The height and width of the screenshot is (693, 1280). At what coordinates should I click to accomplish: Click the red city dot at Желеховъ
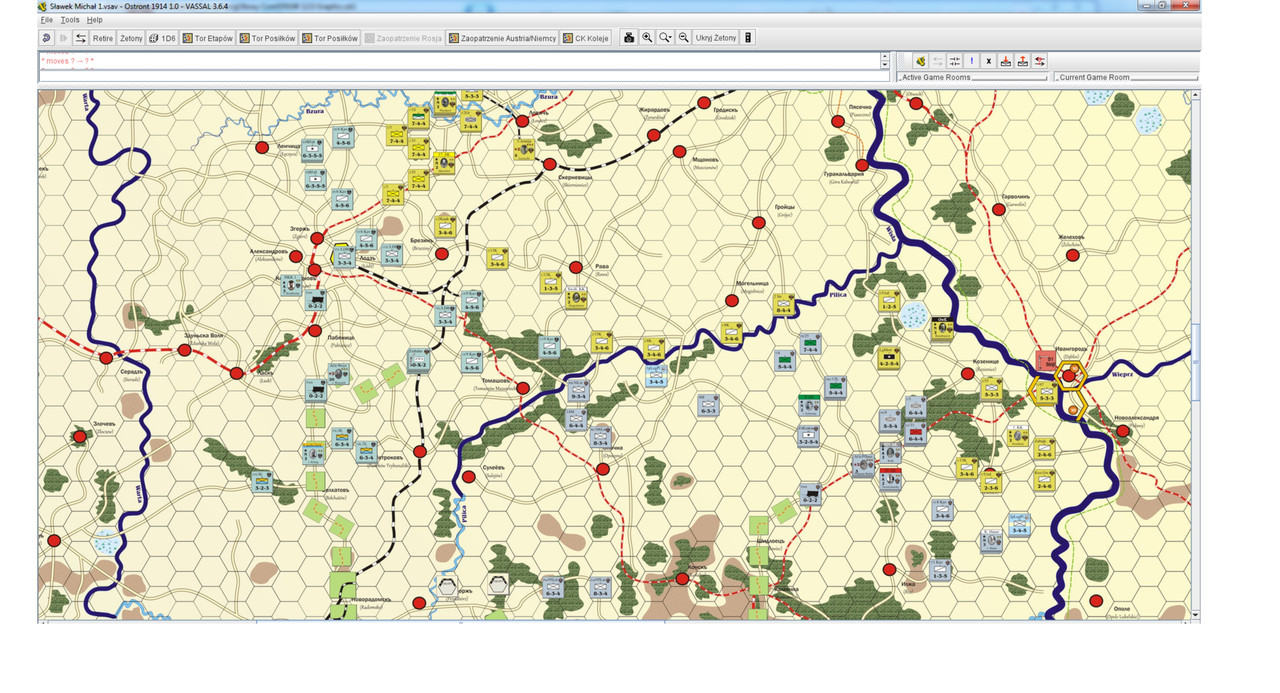1073,255
